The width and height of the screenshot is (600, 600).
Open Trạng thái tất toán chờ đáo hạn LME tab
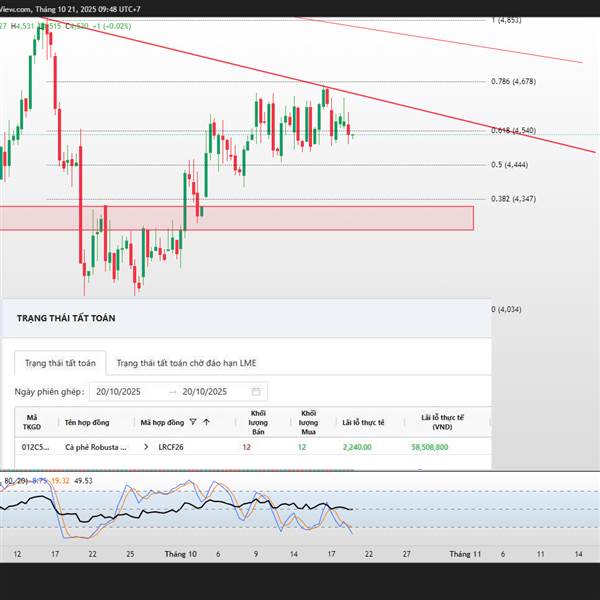pyautogui.click(x=186, y=363)
